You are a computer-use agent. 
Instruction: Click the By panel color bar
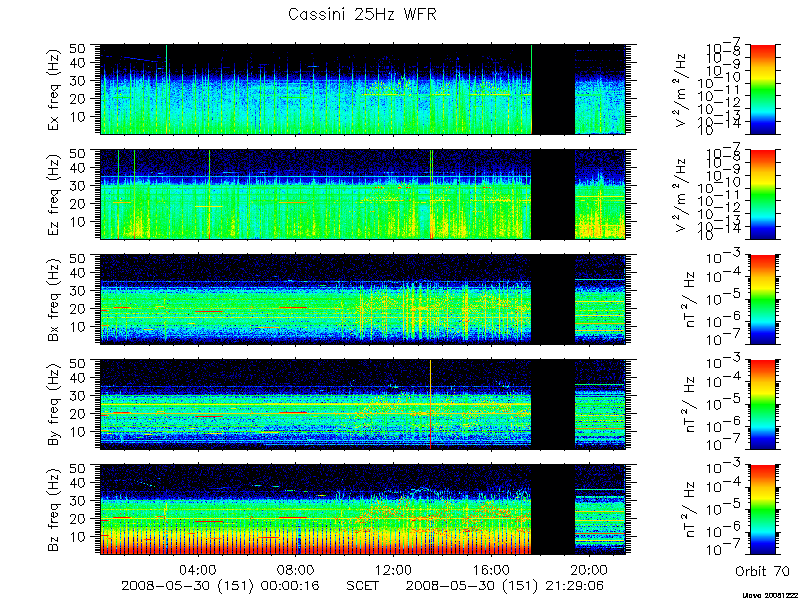coord(762,405)
